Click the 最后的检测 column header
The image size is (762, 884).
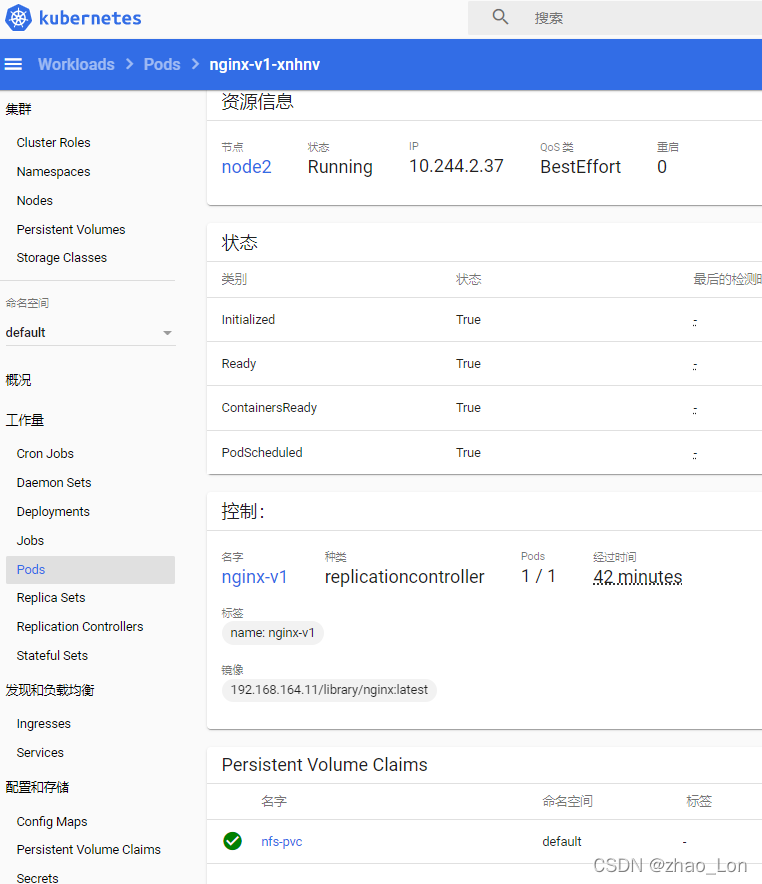[x=727, y=279]
